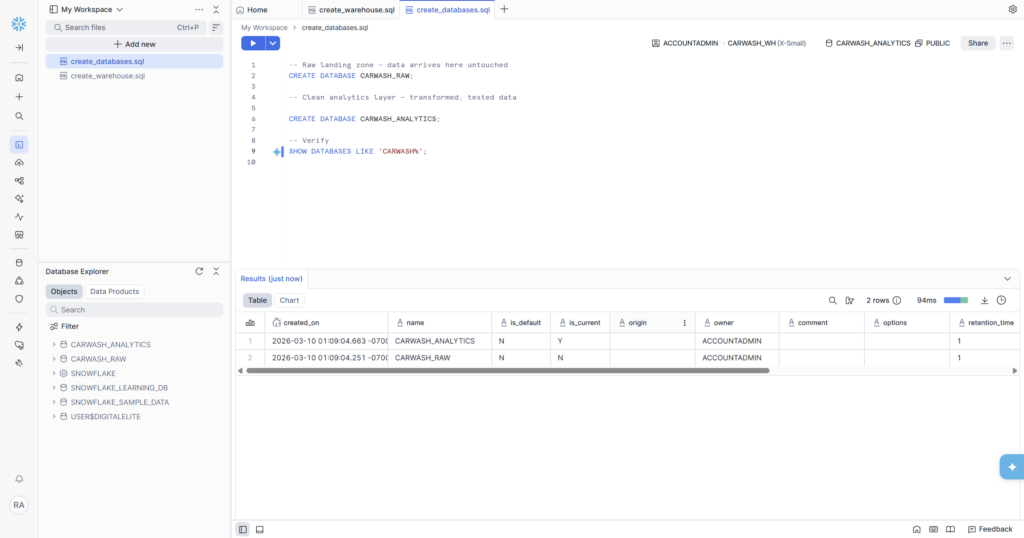Click the search icon in results toolbar
The image size is (1024, 538).
pyautogui.click(x=832, y=300)
